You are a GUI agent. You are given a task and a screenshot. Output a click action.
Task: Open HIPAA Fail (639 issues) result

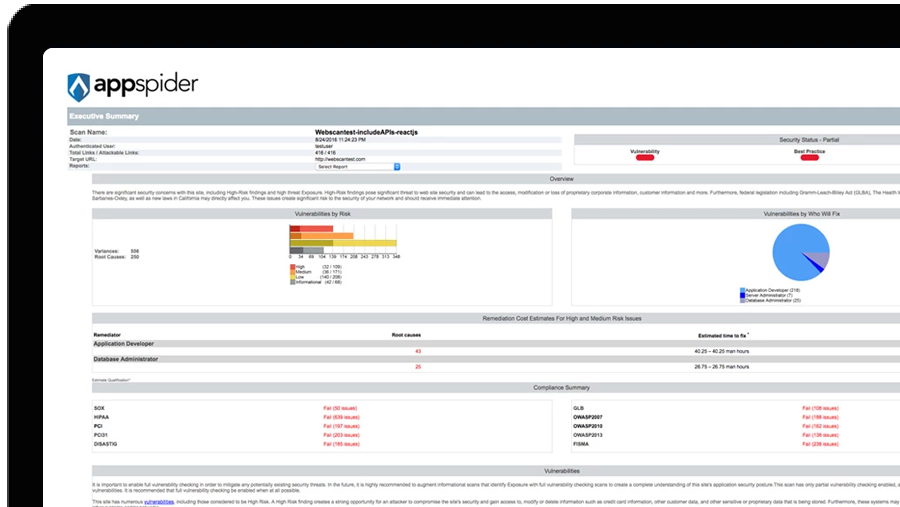tap(342, 417)
